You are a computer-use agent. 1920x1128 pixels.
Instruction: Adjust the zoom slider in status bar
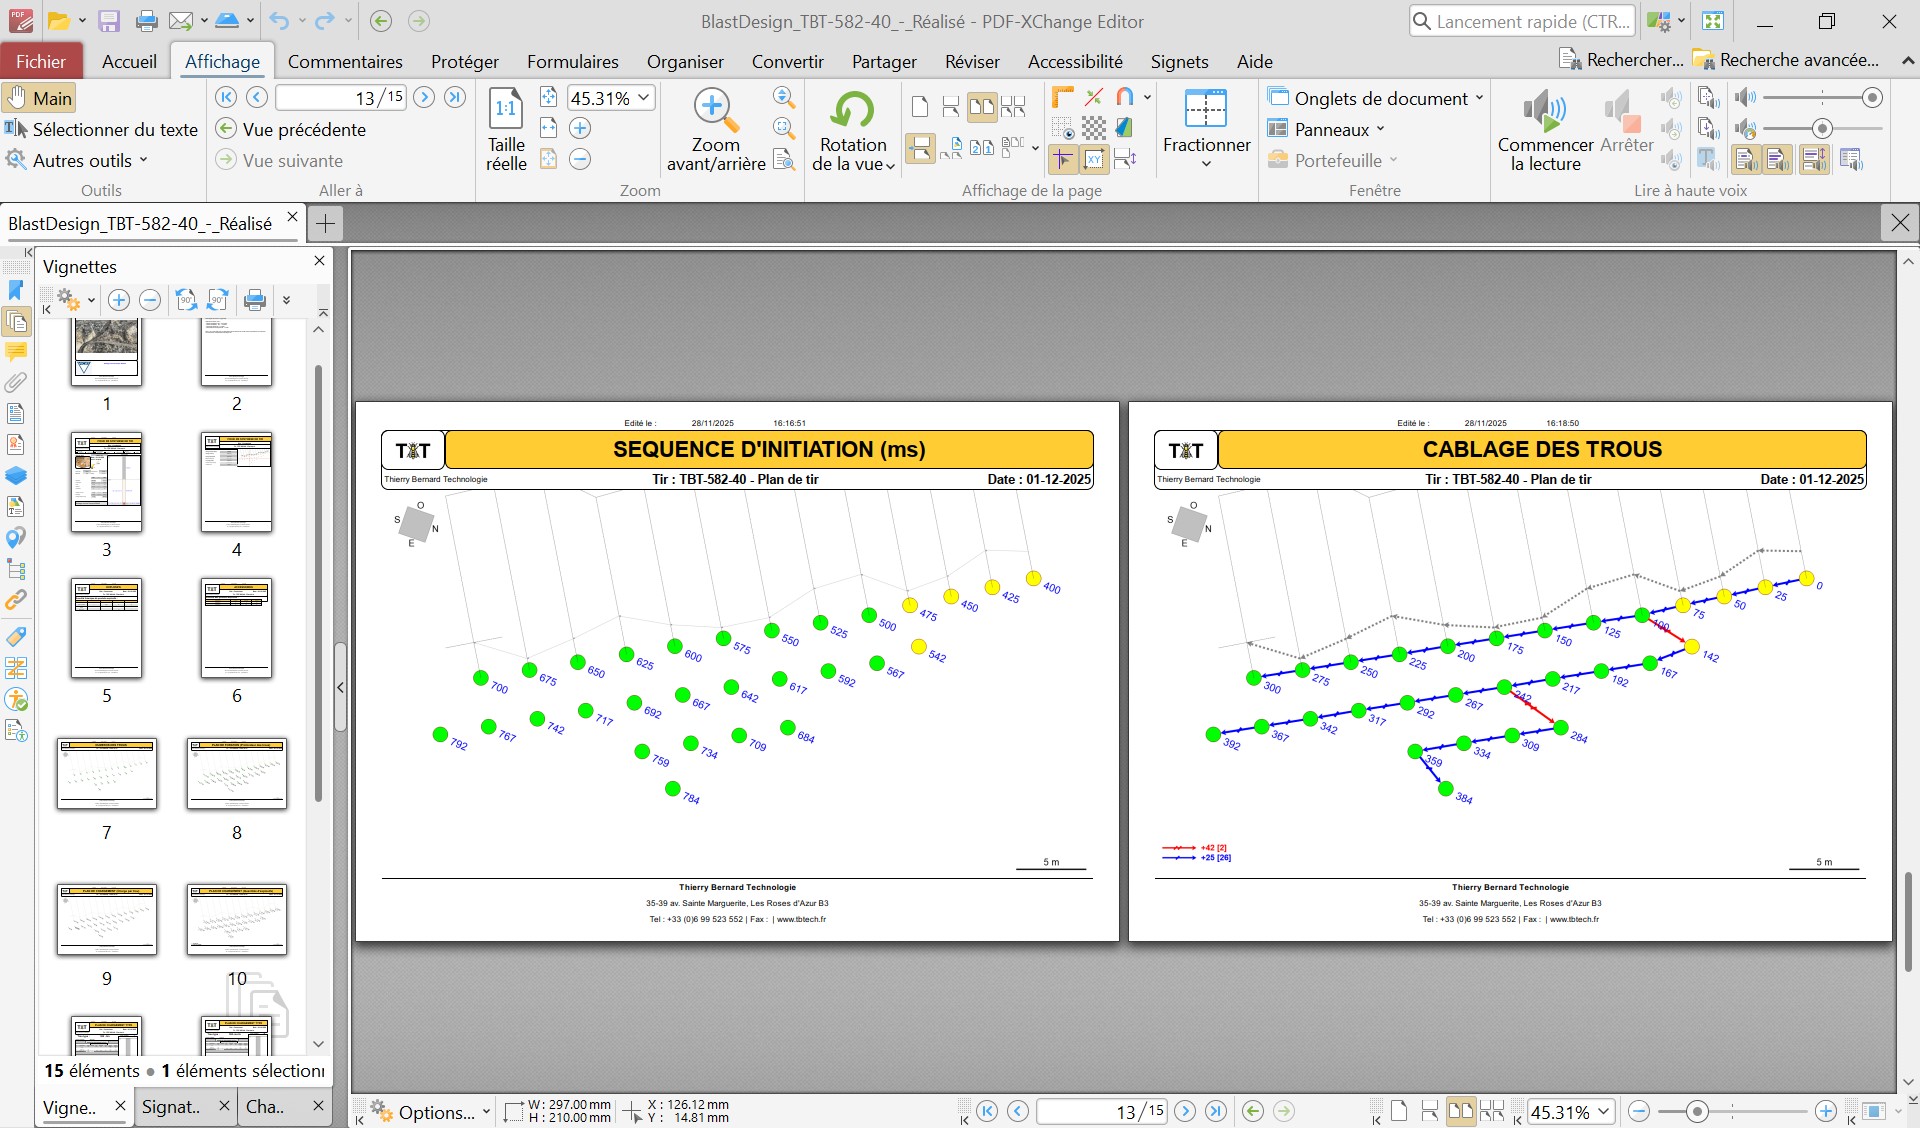[x=1696, y=1111]
